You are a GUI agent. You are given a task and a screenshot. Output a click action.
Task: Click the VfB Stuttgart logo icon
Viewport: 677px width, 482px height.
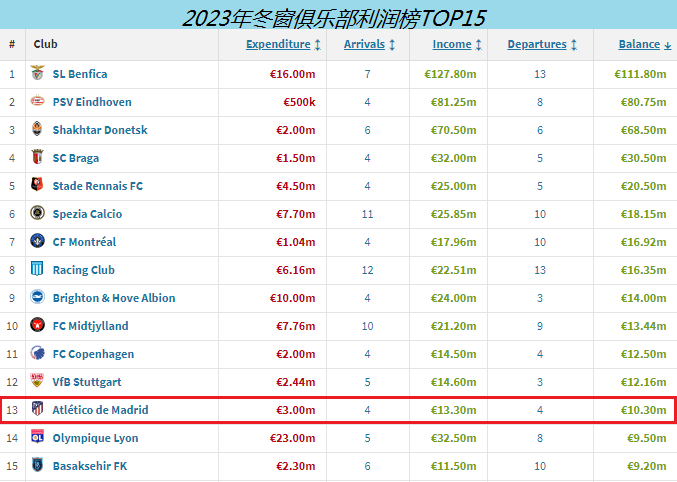(x=38, y=382)
